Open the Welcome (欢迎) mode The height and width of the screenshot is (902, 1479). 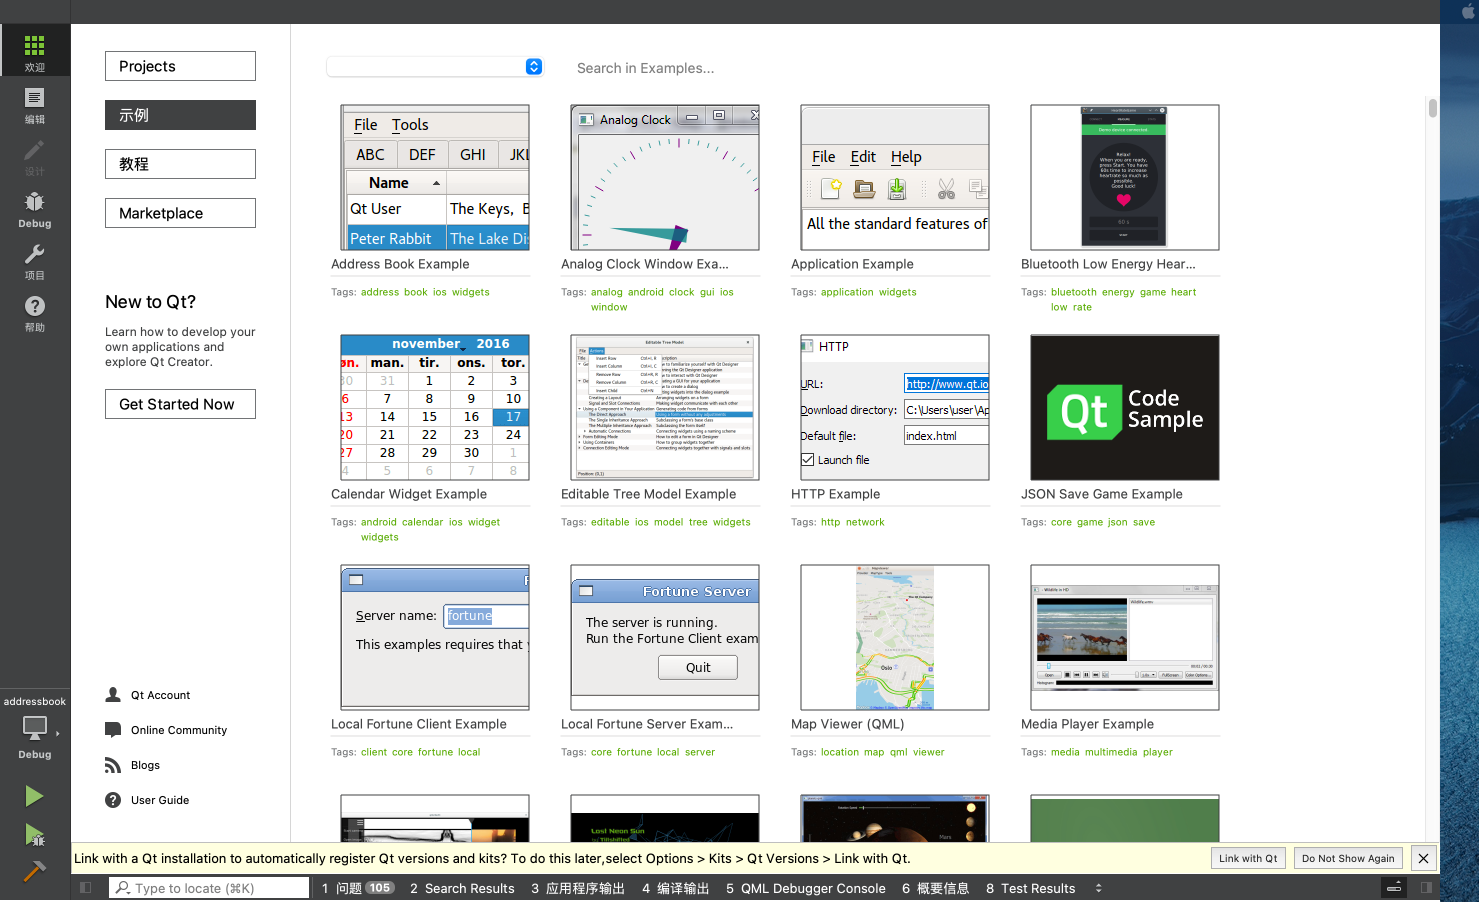coord(35,50)
